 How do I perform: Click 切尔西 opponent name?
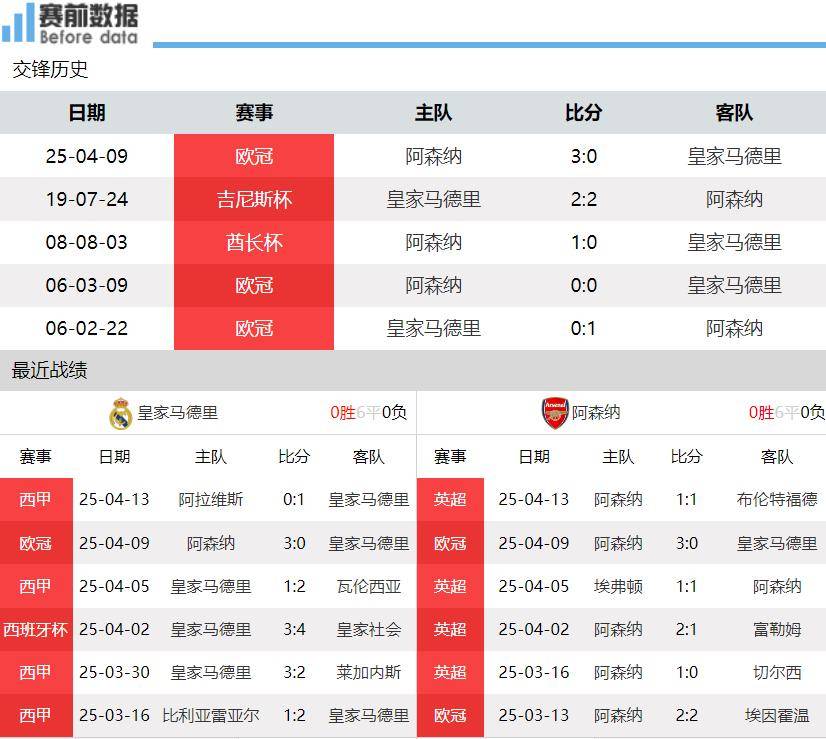pos(777,673)
